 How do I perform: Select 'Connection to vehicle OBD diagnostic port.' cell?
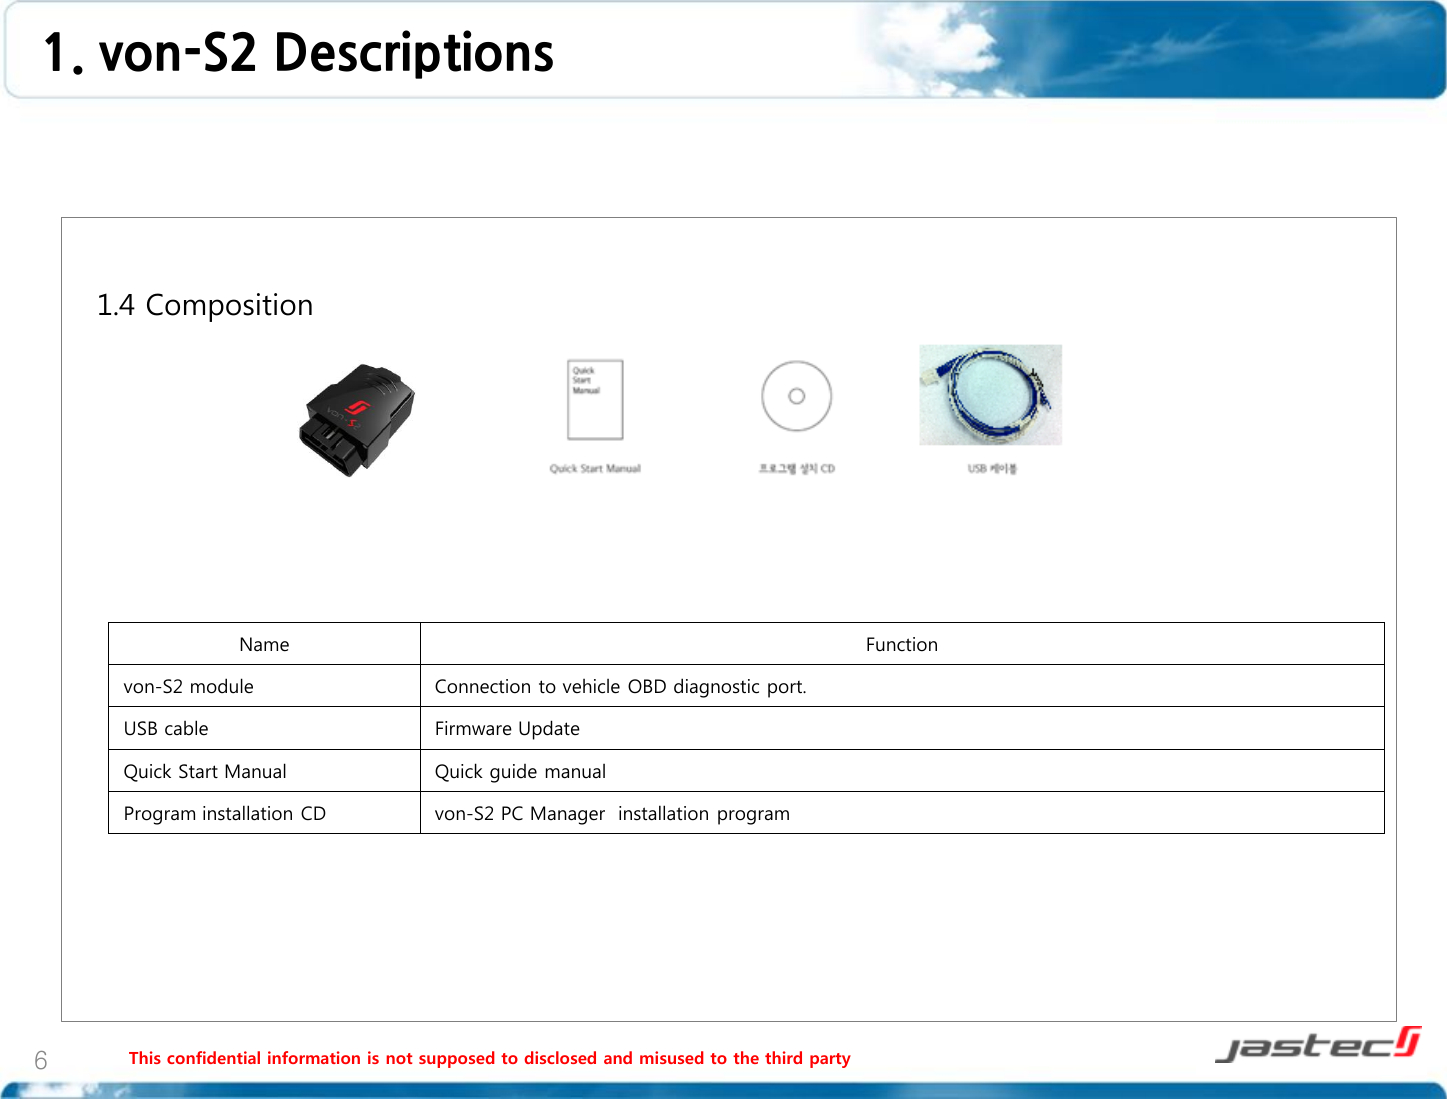tap(902, 686)
